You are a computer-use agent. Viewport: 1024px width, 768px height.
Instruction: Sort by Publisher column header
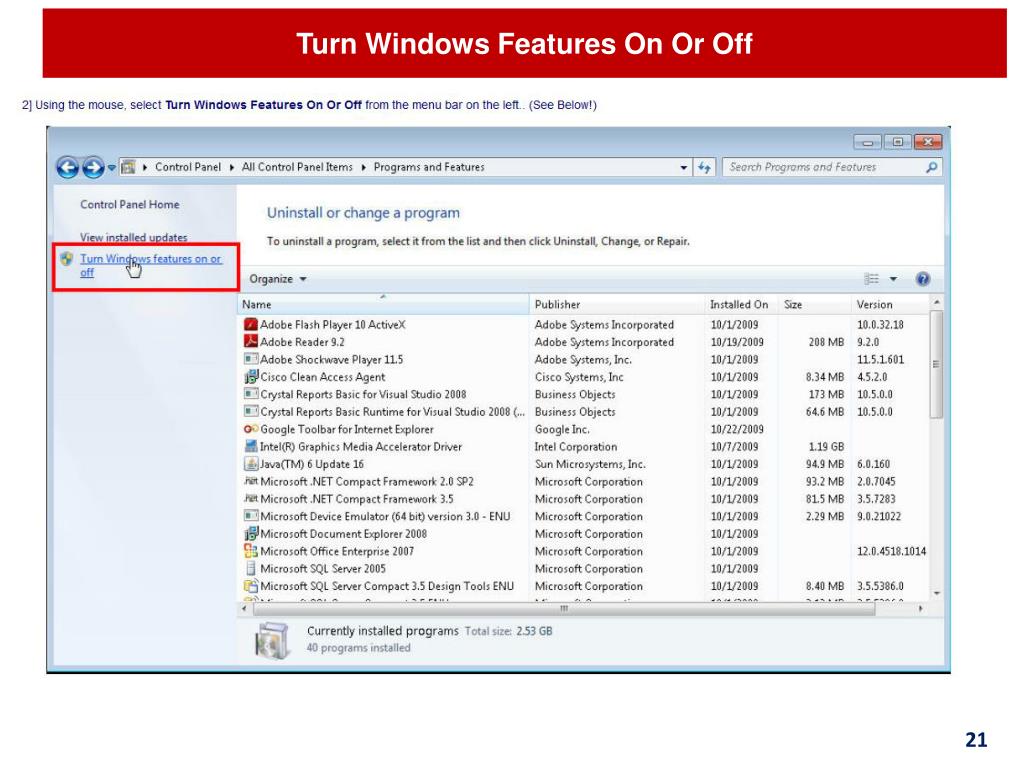point(616,304)
